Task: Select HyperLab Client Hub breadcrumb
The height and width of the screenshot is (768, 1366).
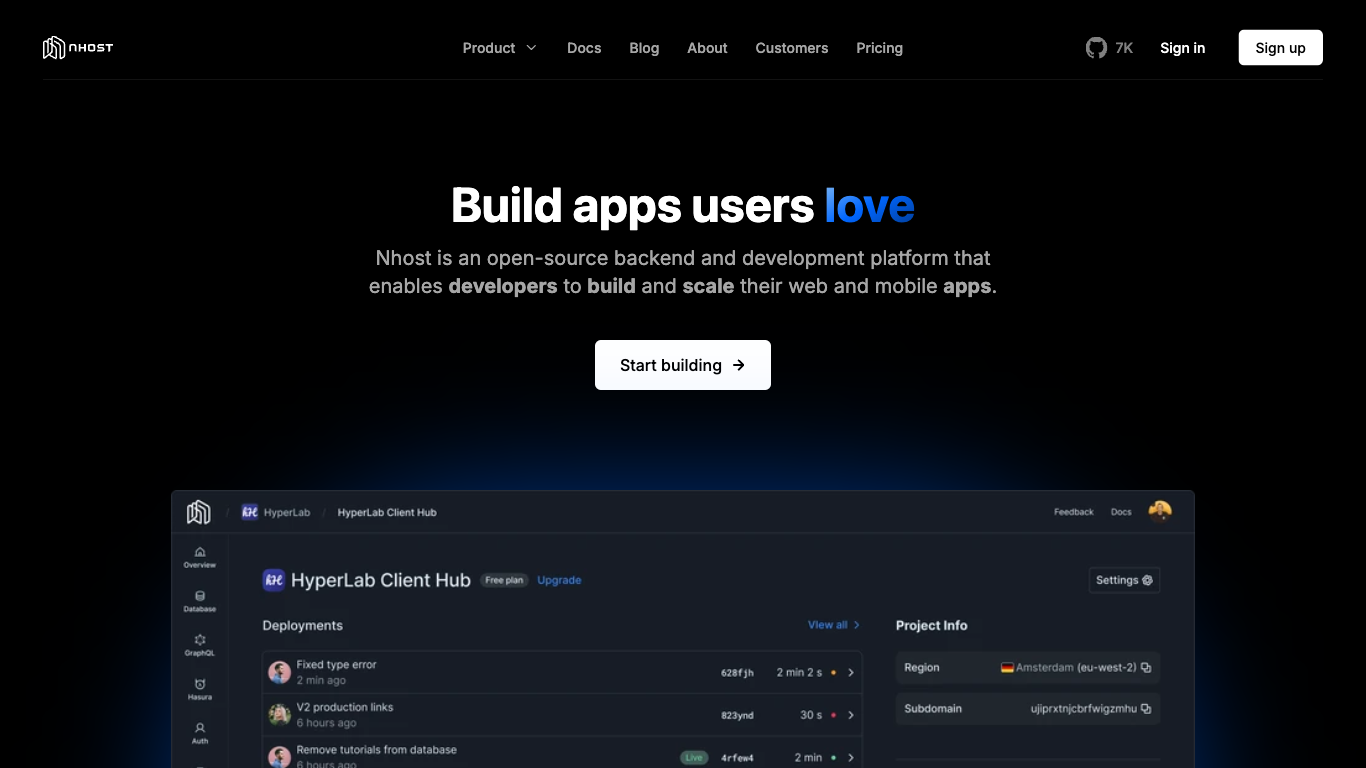Action: pos(387,512)
